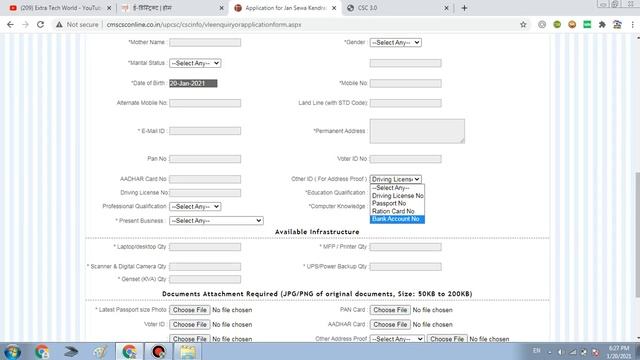Image resolution: width=640 pixels, height=360 pixels.
Task: Click Voter ID No input field
Action: point(405,159)
